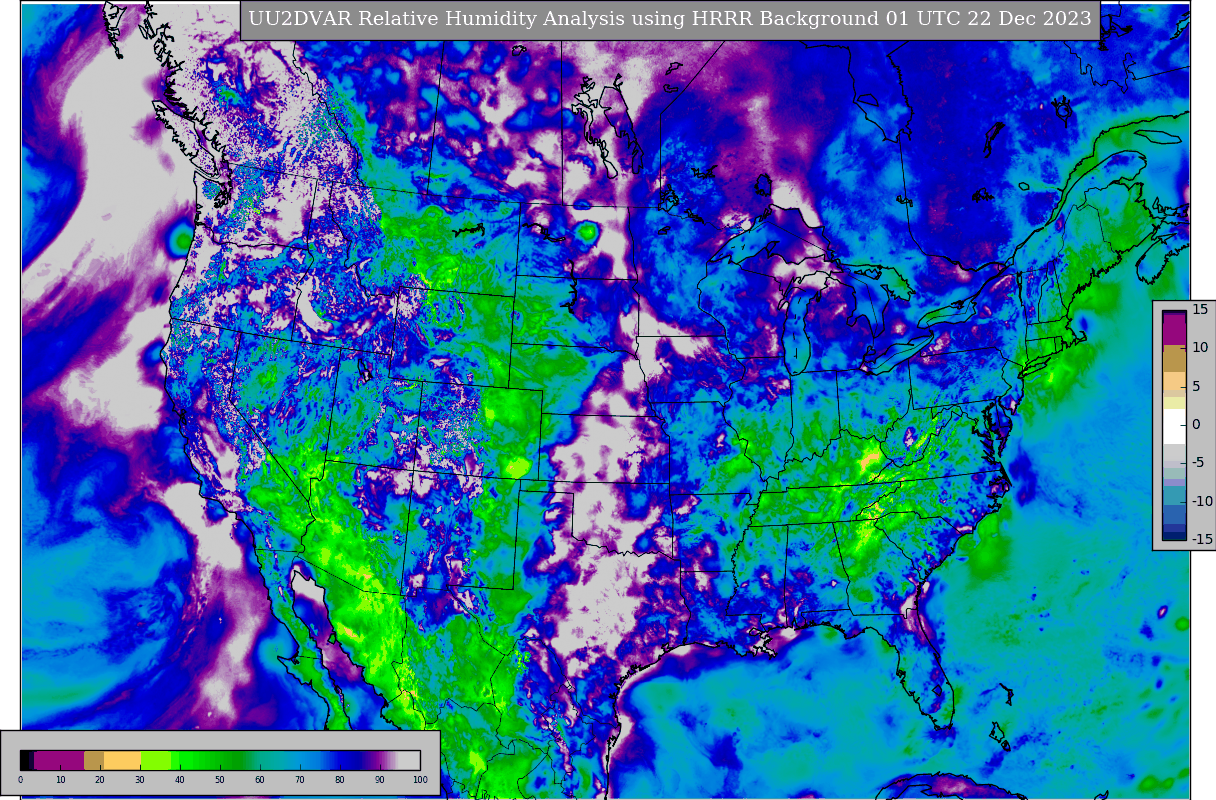The width and height of the screenshot is (1216, 800).
Task: Click the '0' label on the right colorbar
Action: coord(1196,424)
